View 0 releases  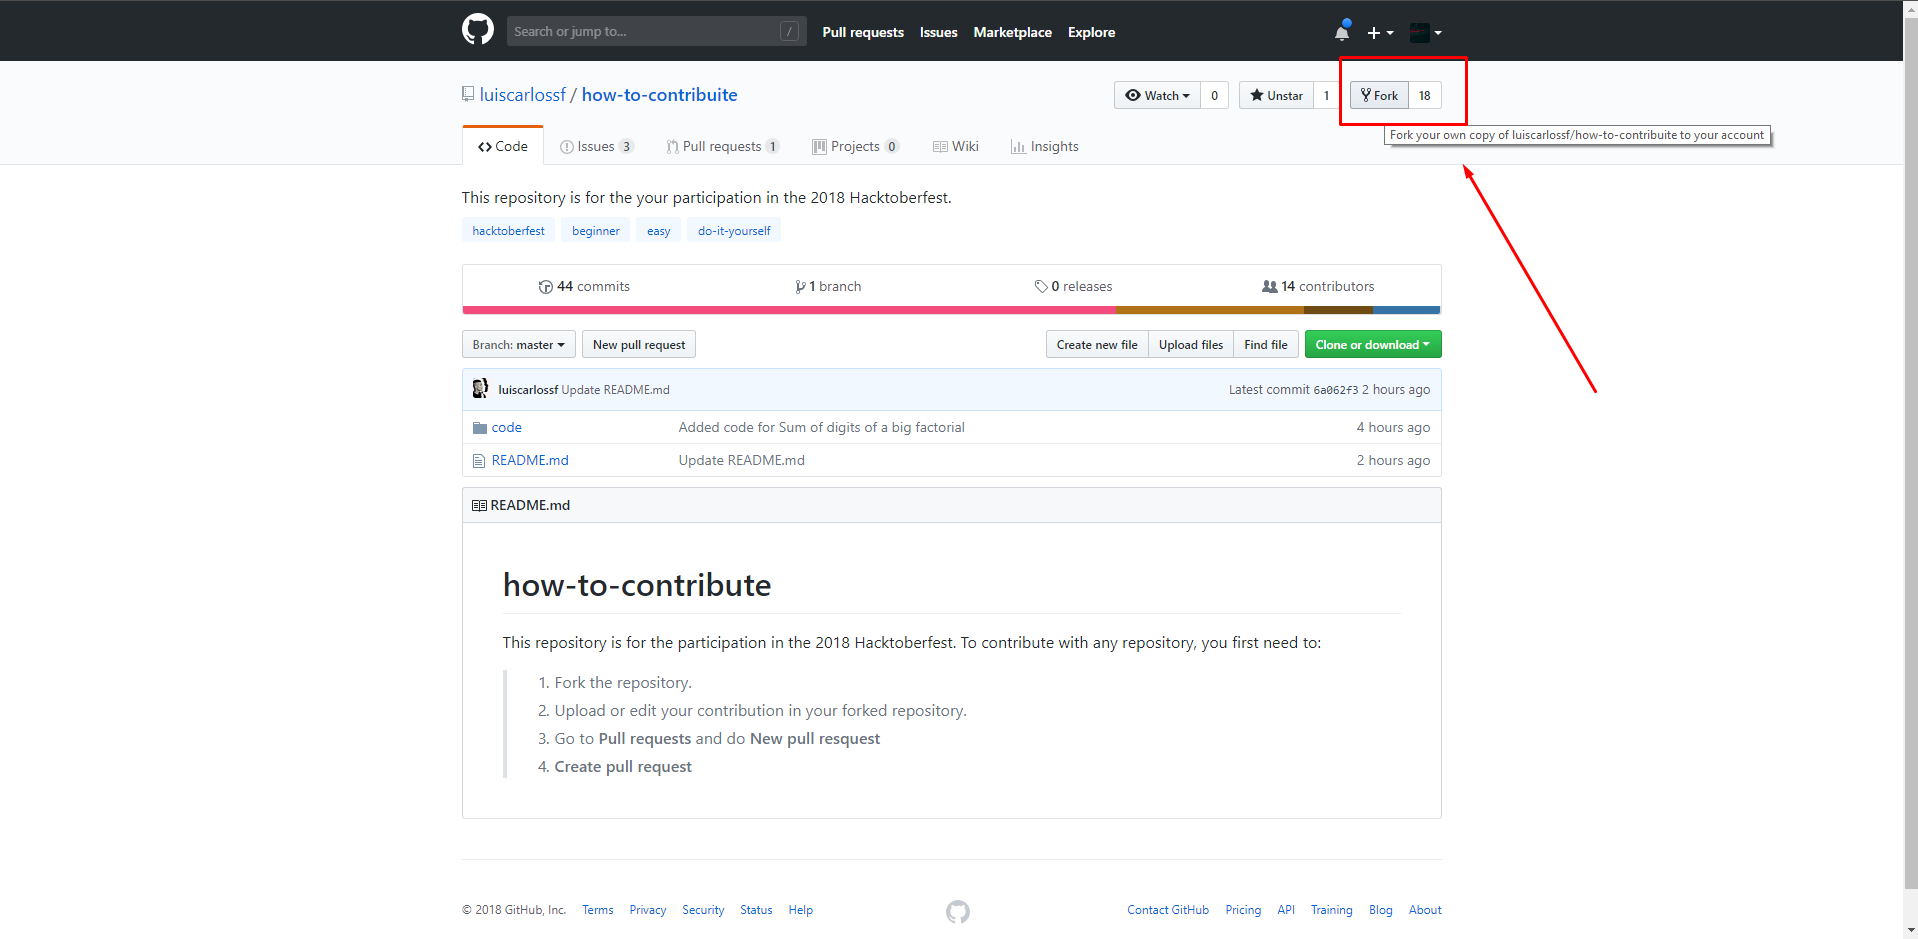pos(1073,286)
